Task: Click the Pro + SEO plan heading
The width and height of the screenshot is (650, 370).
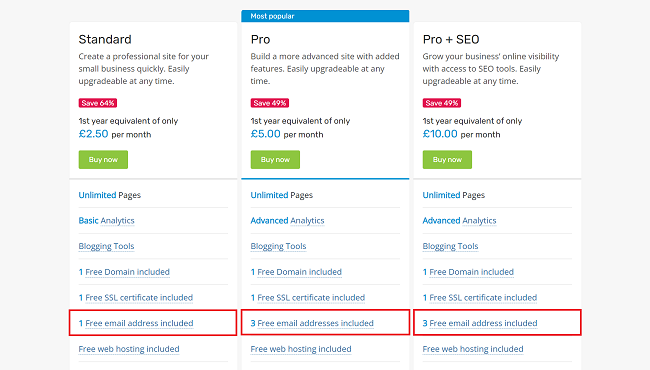Action: pos(451,39)
